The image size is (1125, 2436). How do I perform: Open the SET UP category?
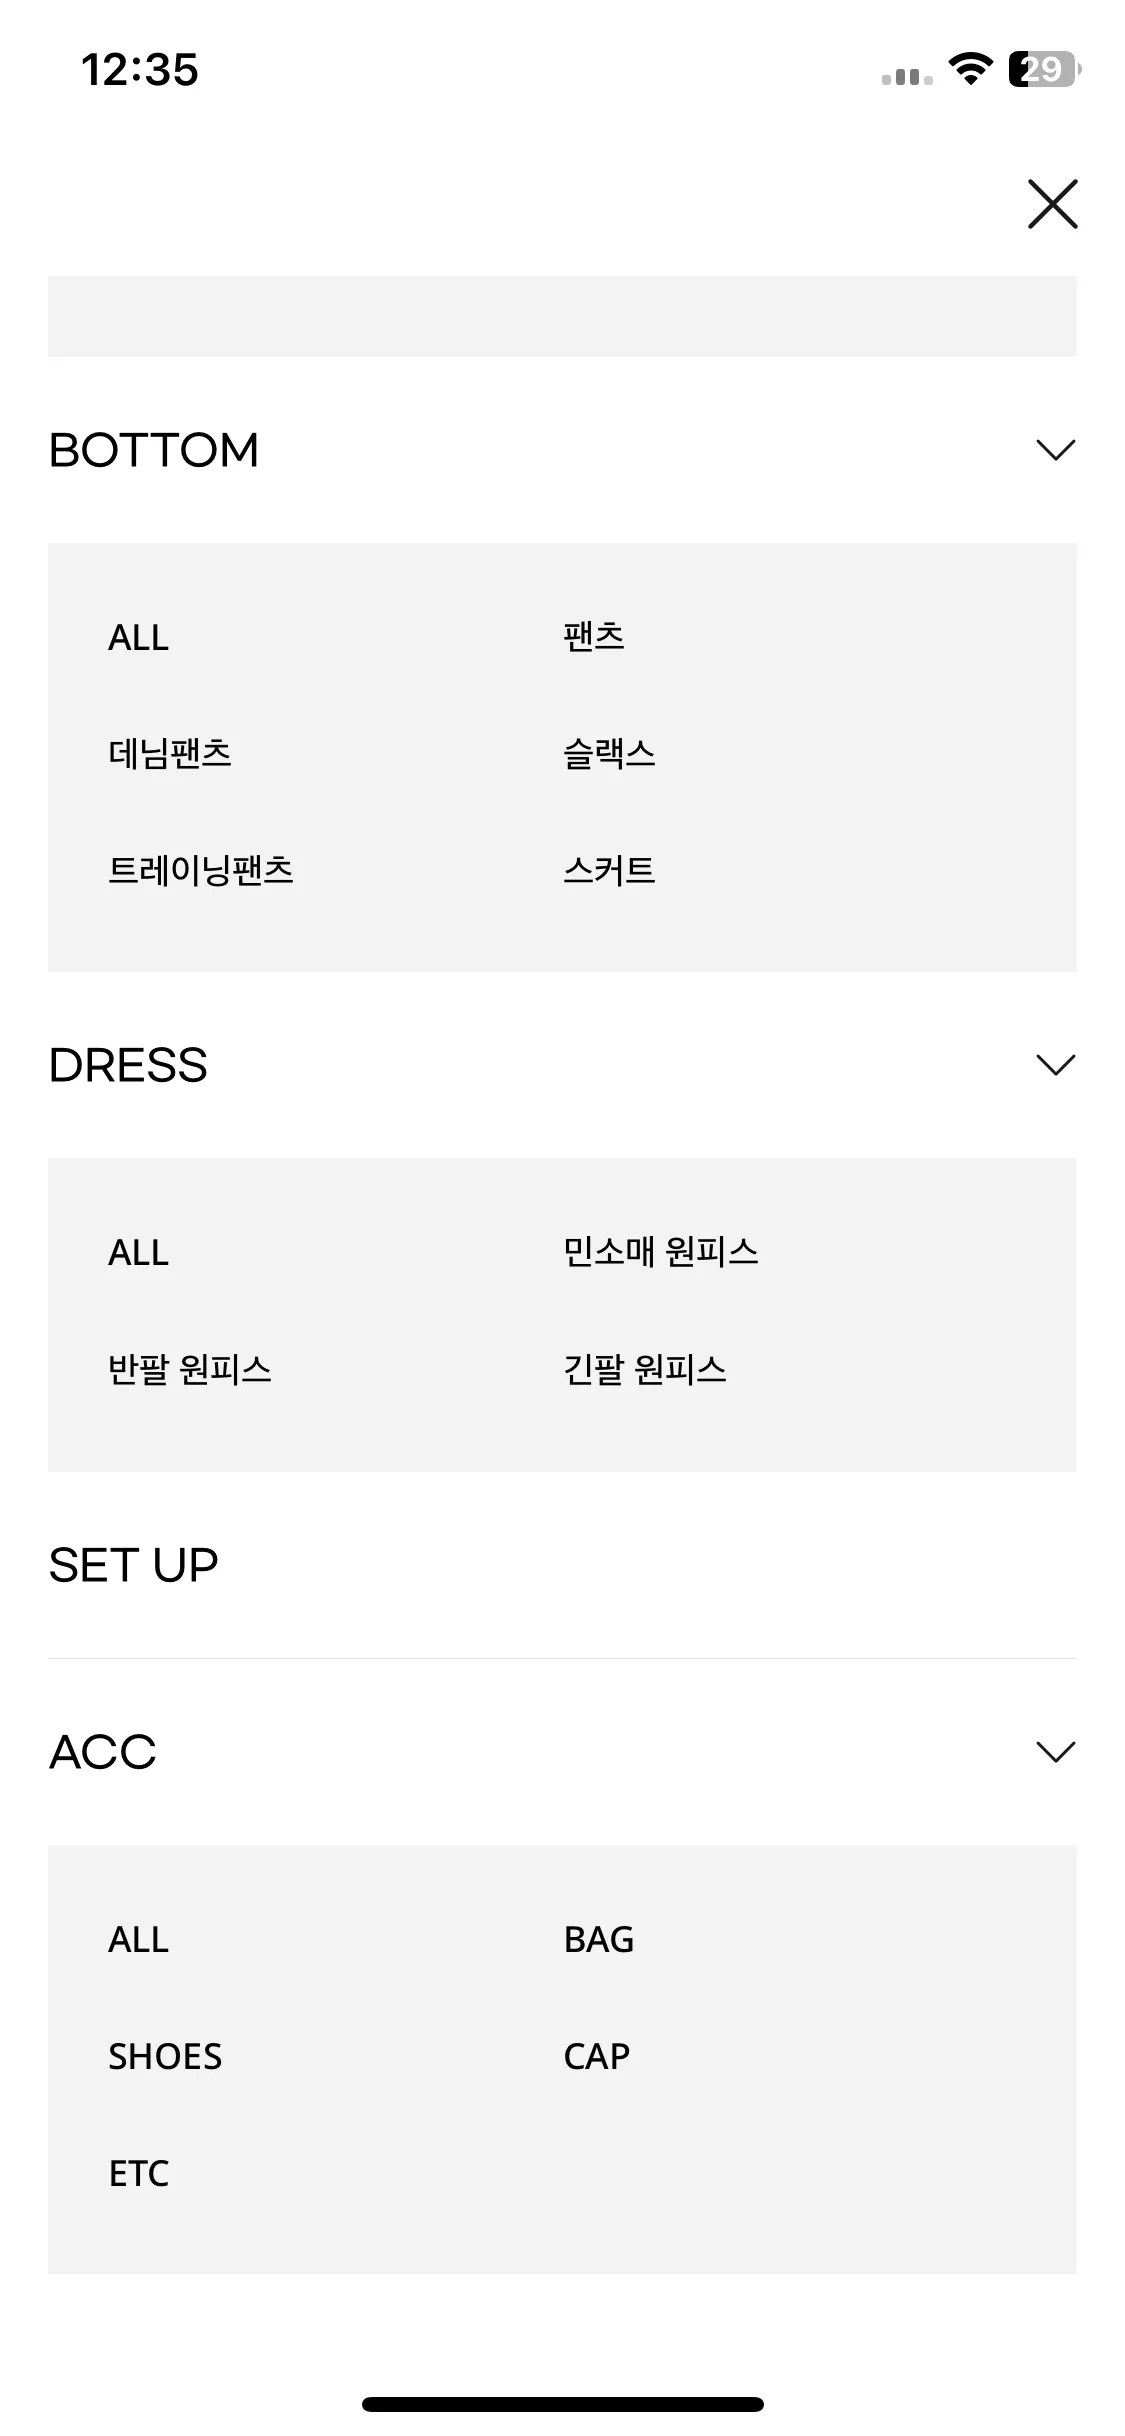133,1565
